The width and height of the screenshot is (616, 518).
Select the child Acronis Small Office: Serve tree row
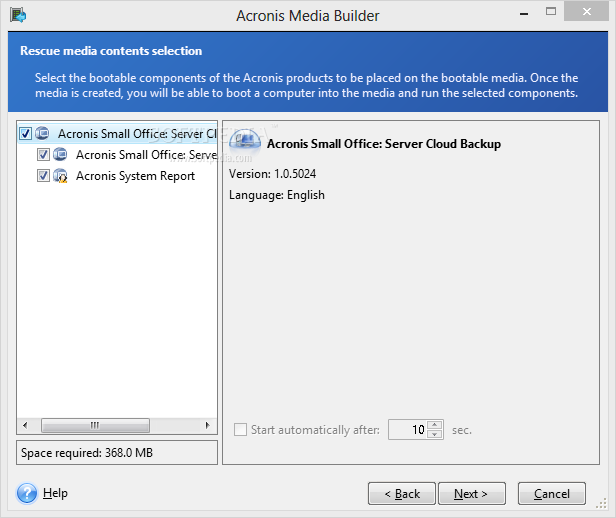click(126, 155)
